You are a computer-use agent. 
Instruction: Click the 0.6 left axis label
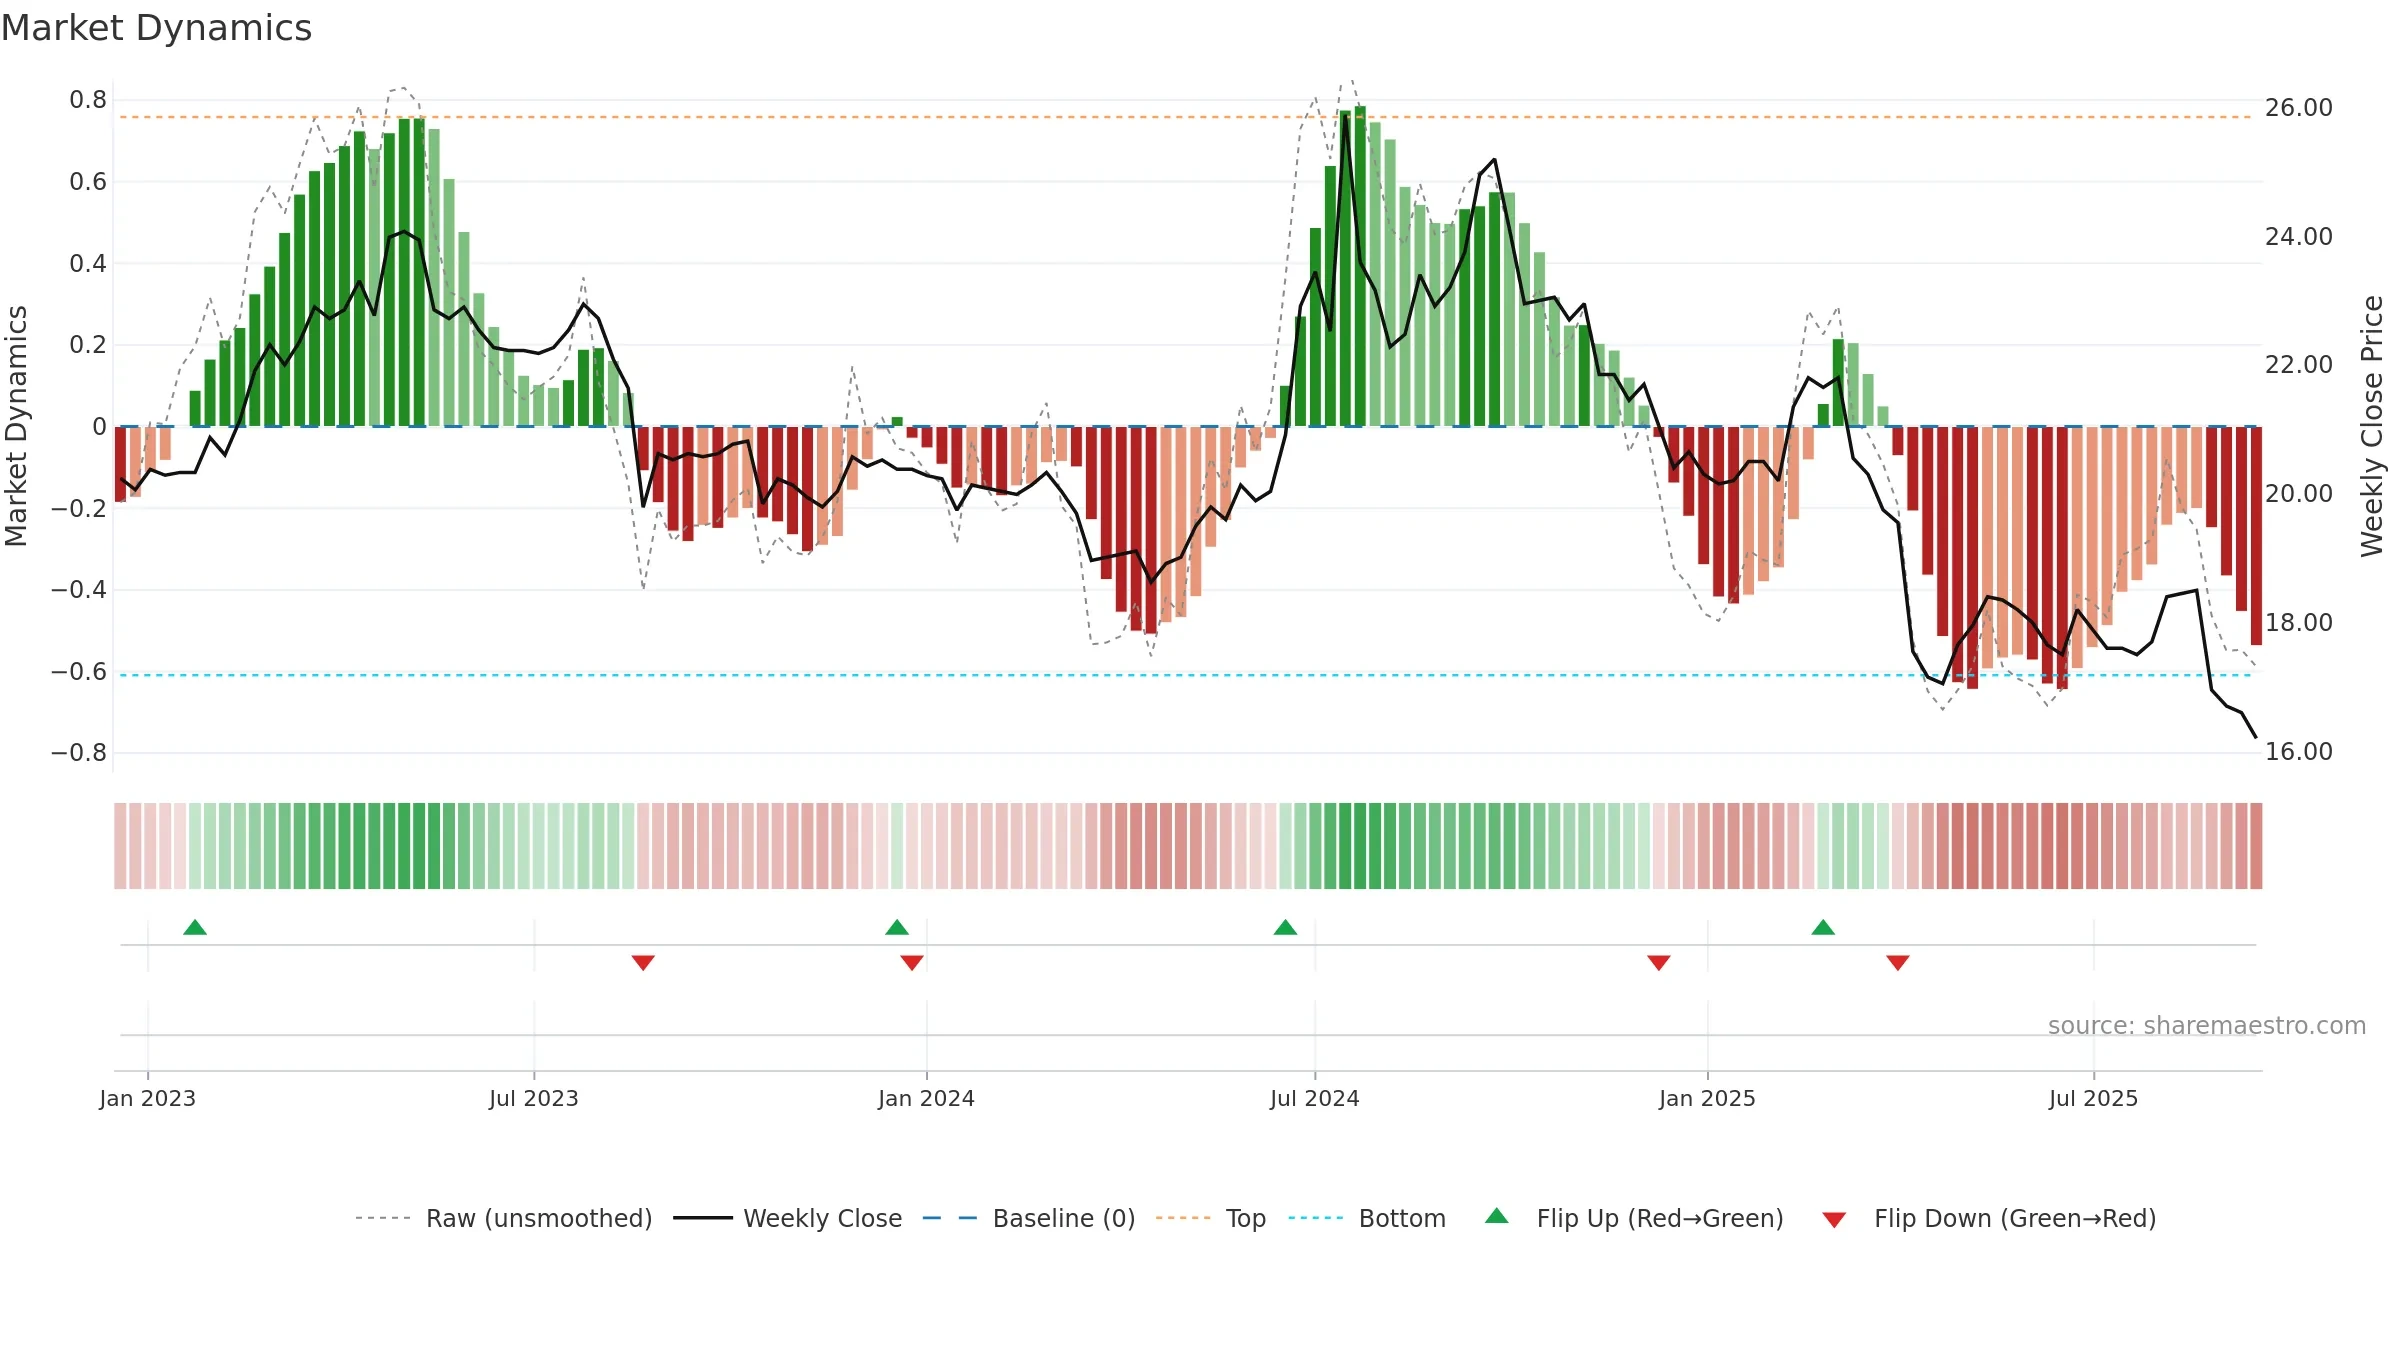click(x=88, y=182)
